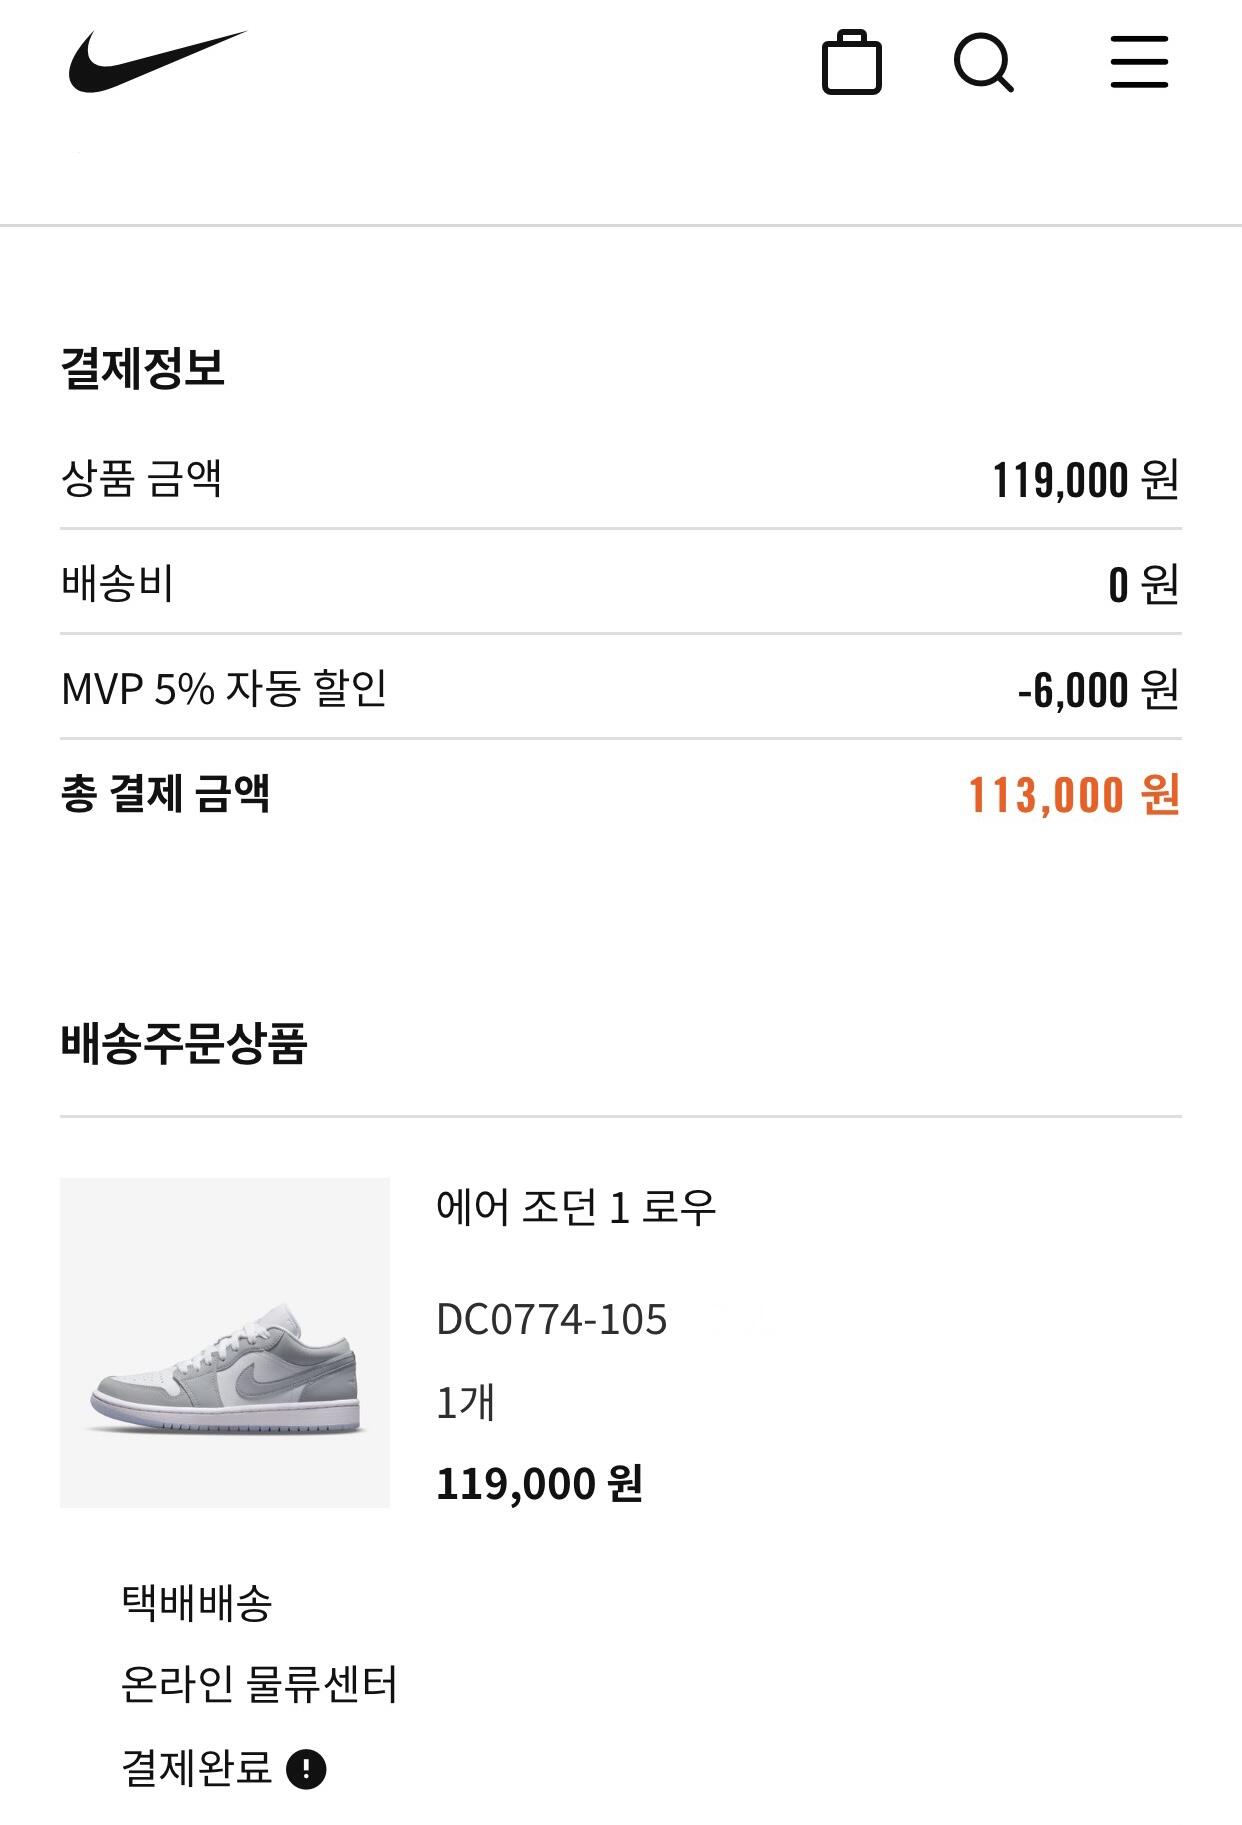Screen dimensions: 1242x1825
Task: Click the 결제정보 section heading
Action: point(143,368)
